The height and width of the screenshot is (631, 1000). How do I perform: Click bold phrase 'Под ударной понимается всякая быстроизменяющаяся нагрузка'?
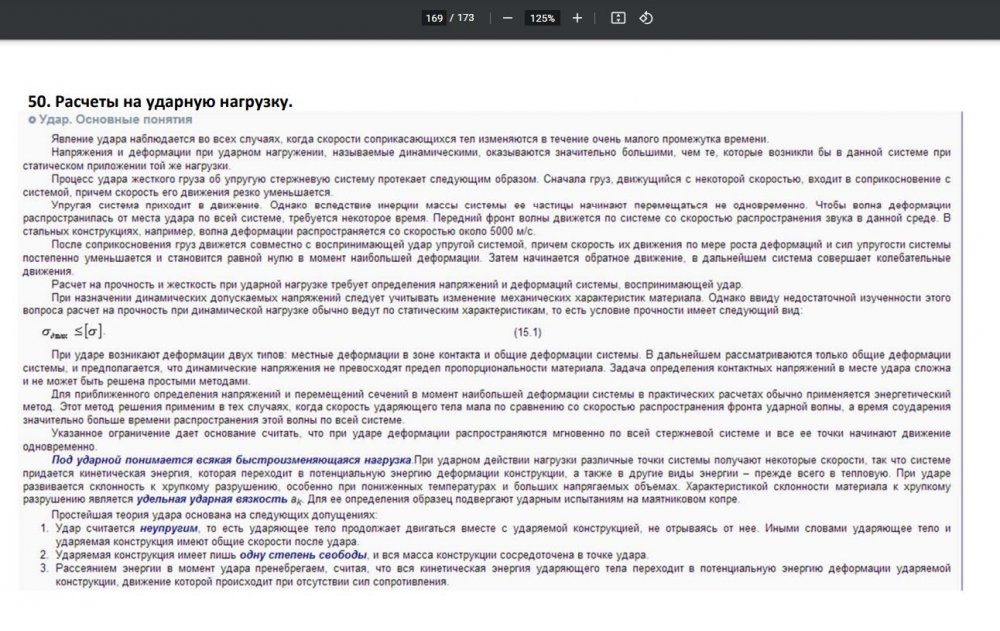pos(232,460)
